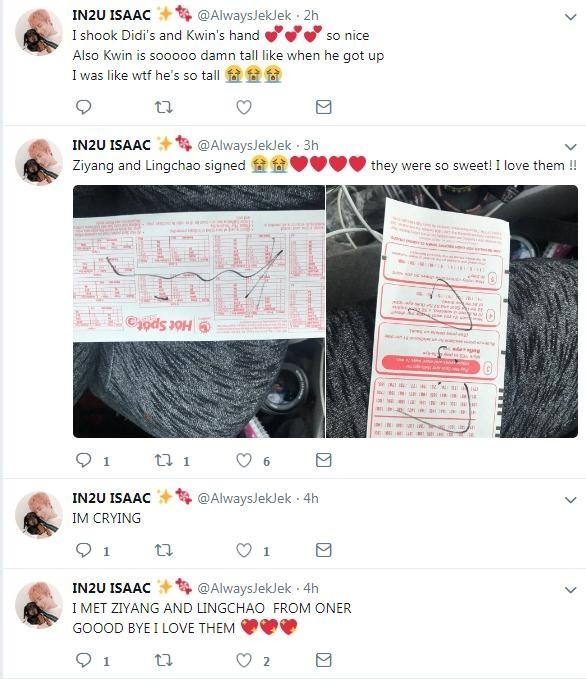Image resolution: width=586 pixels, height=679 pixels.
Task: Retweet the signed tickets tweet
Action: (x=164, y=460)
